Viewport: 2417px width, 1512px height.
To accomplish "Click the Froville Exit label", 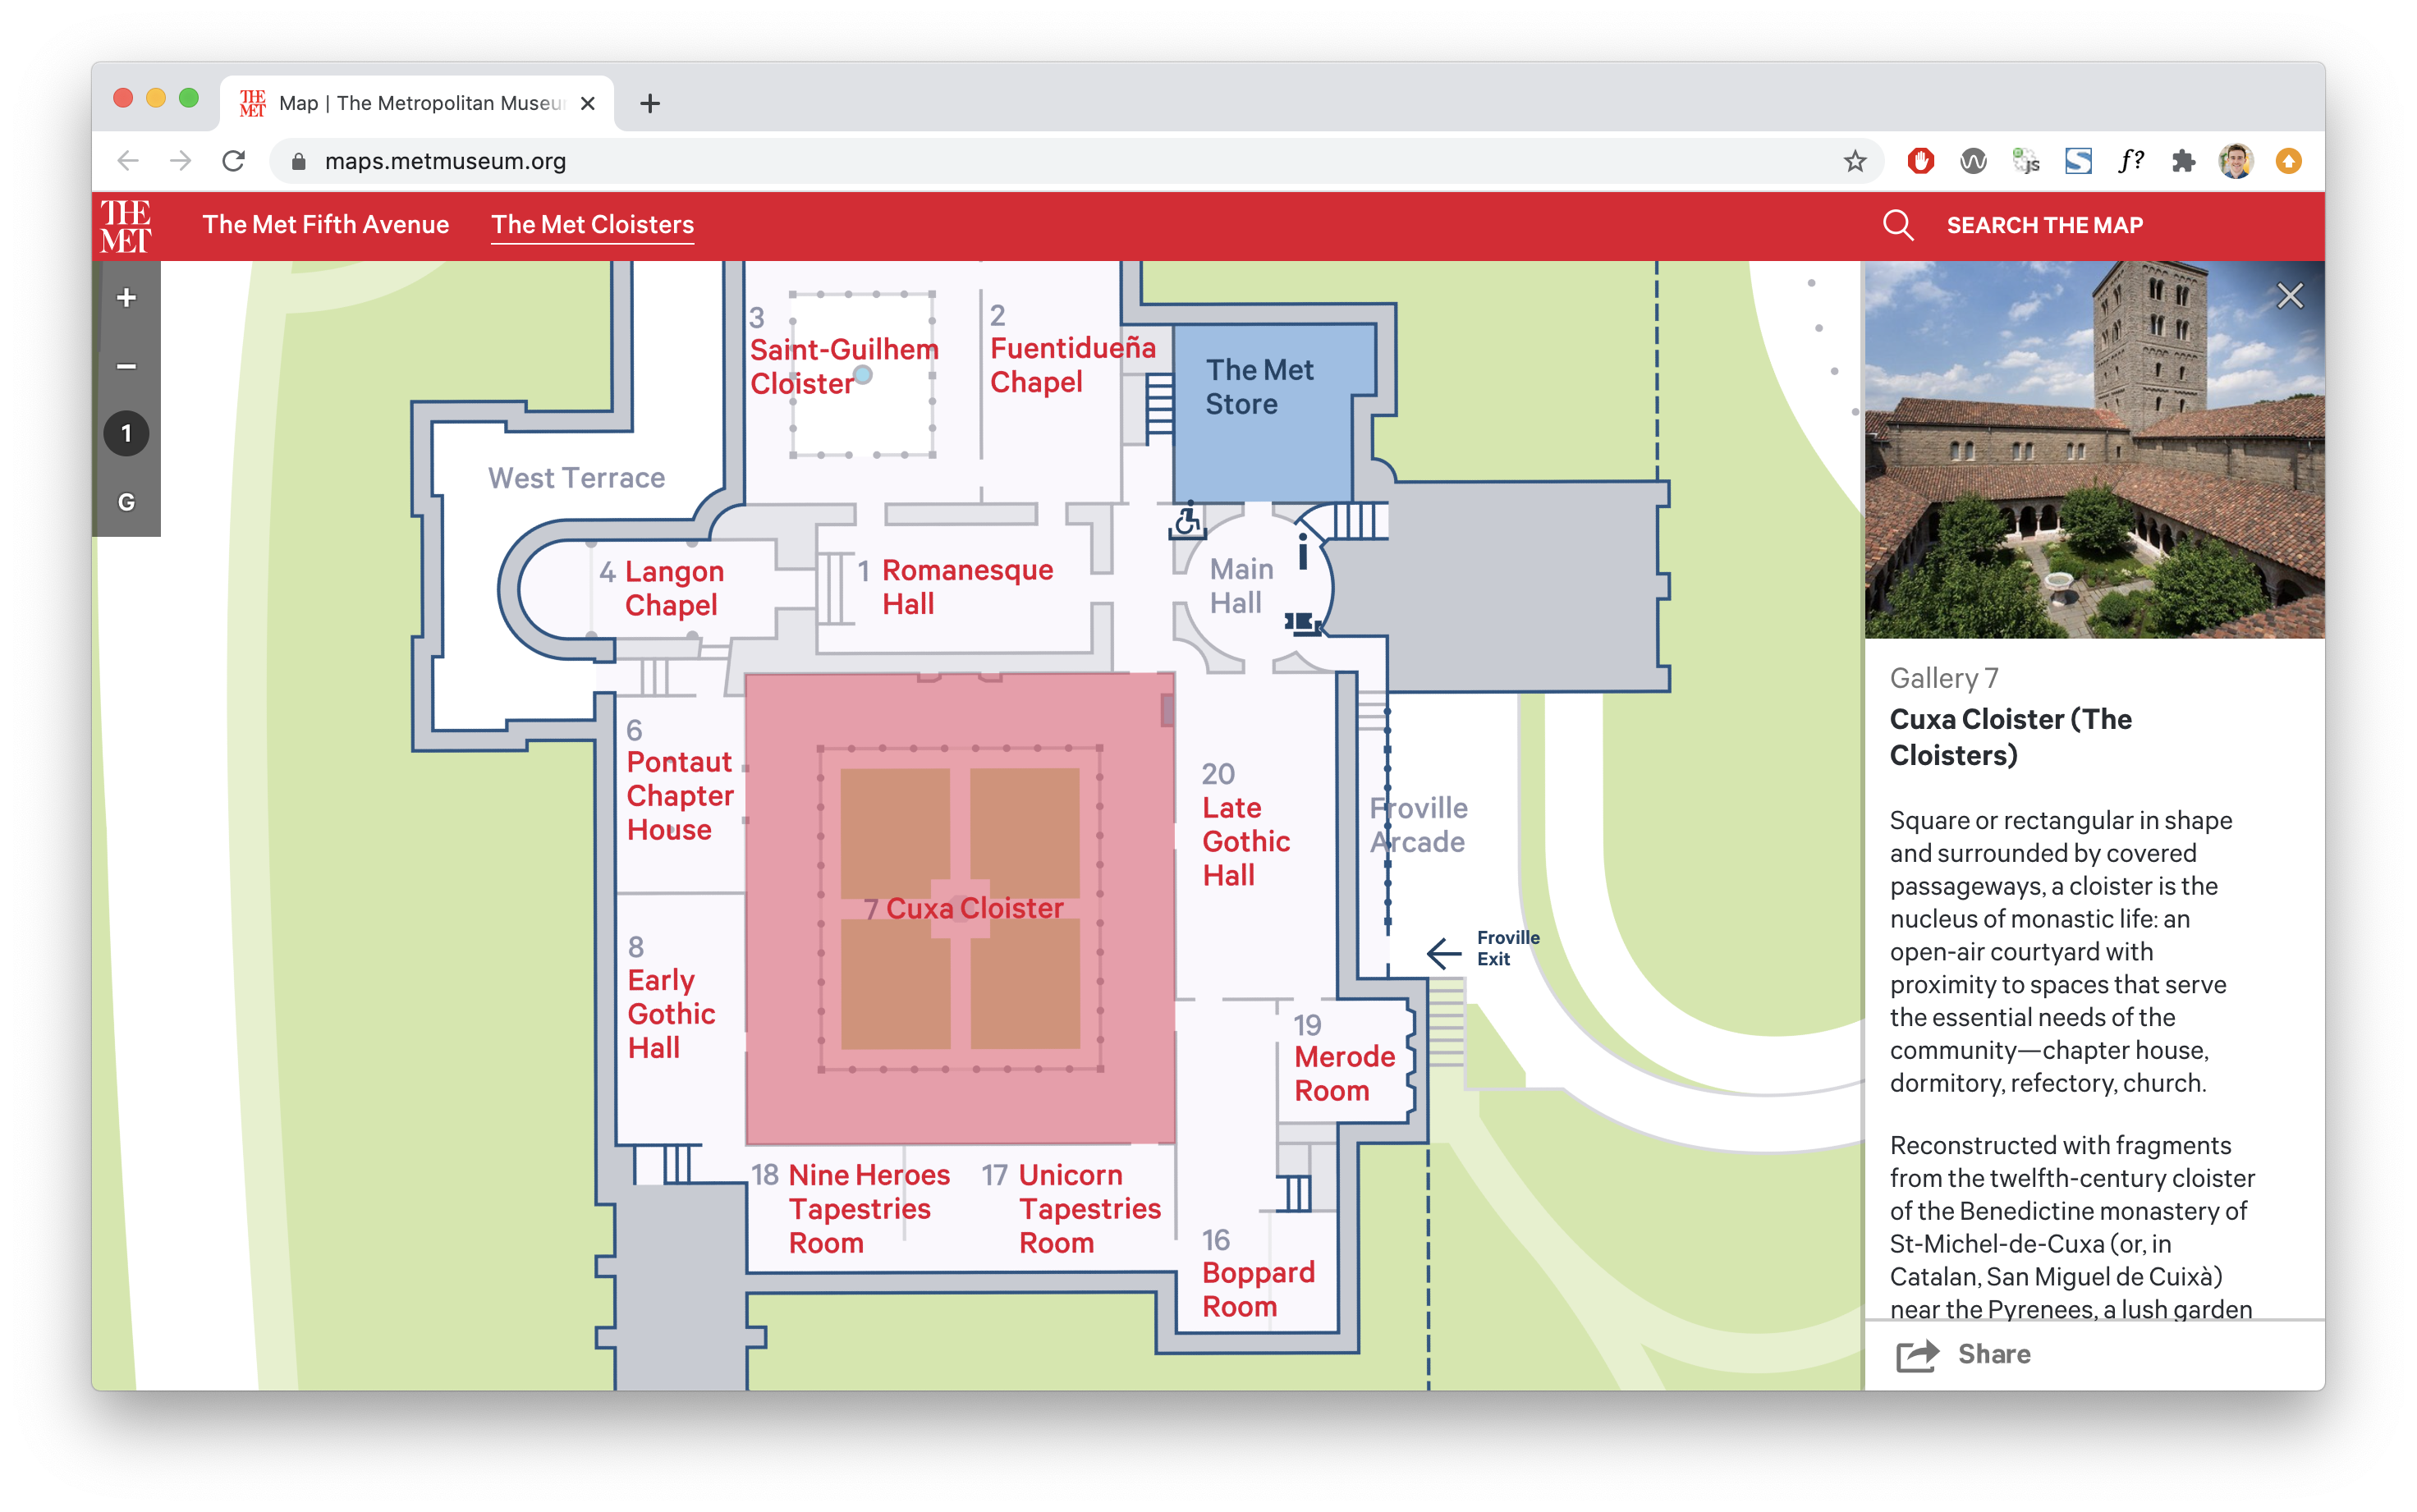I will [1508, 948].
